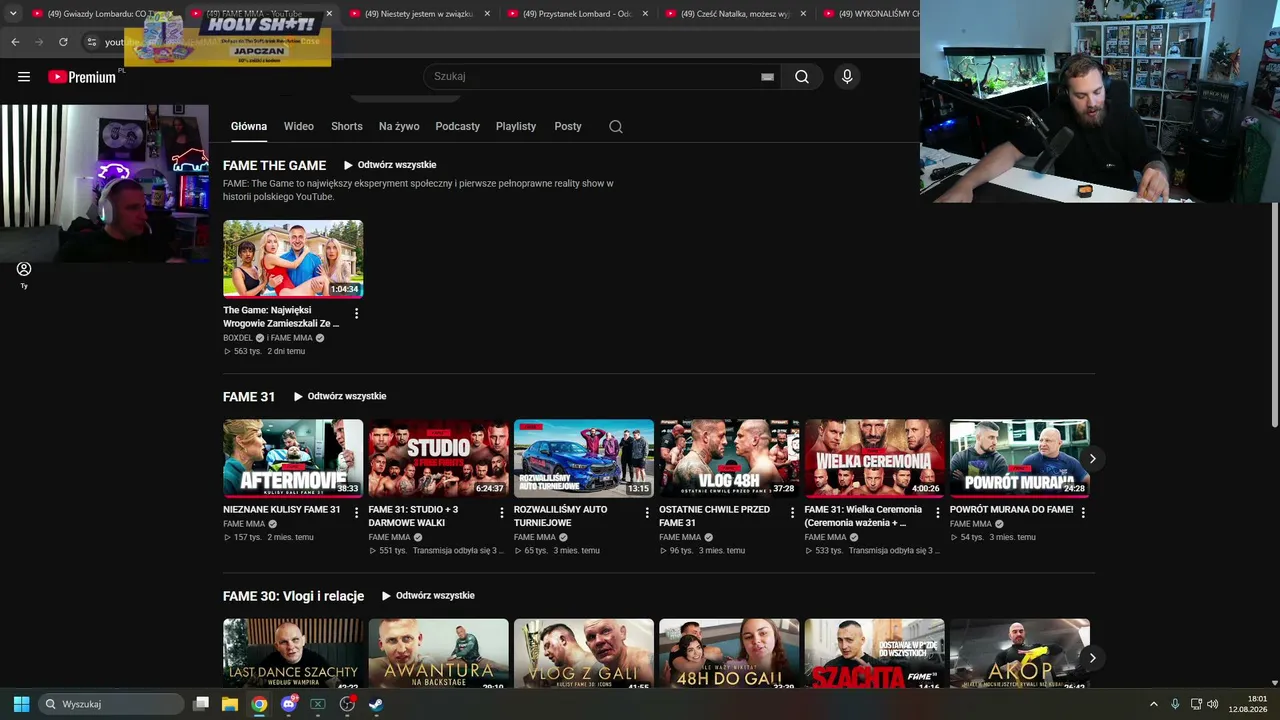
Task: Open the Shorts tab
Action: (347, 127)
